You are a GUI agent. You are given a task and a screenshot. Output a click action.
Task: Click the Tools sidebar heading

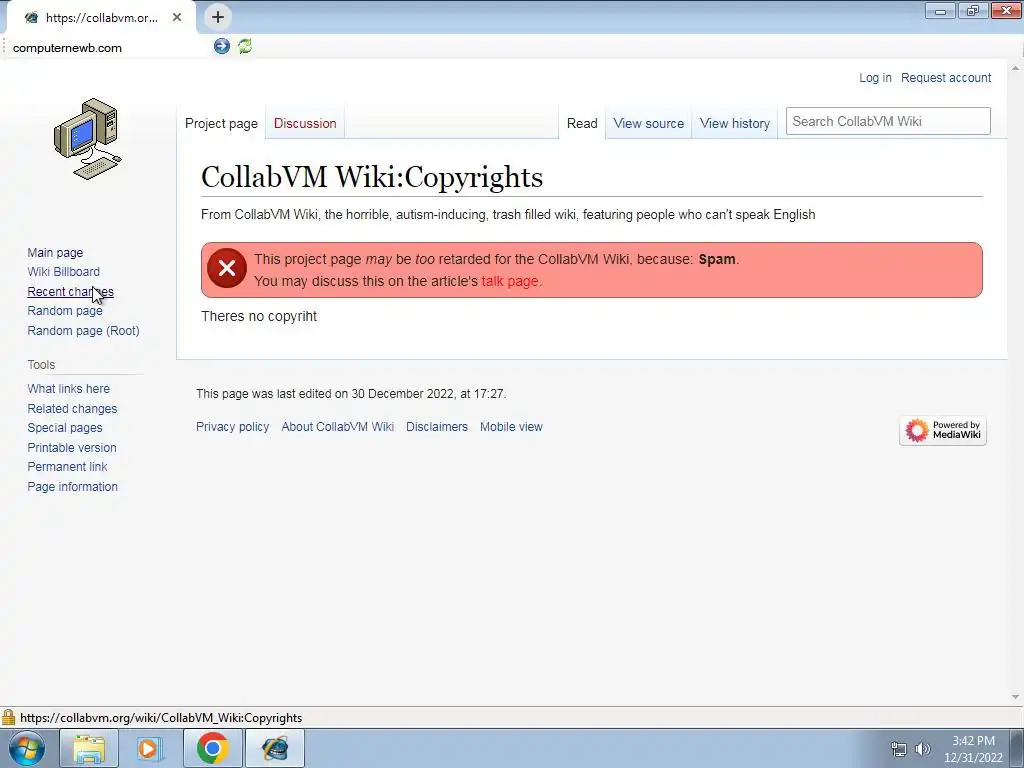tap(41, 365)
